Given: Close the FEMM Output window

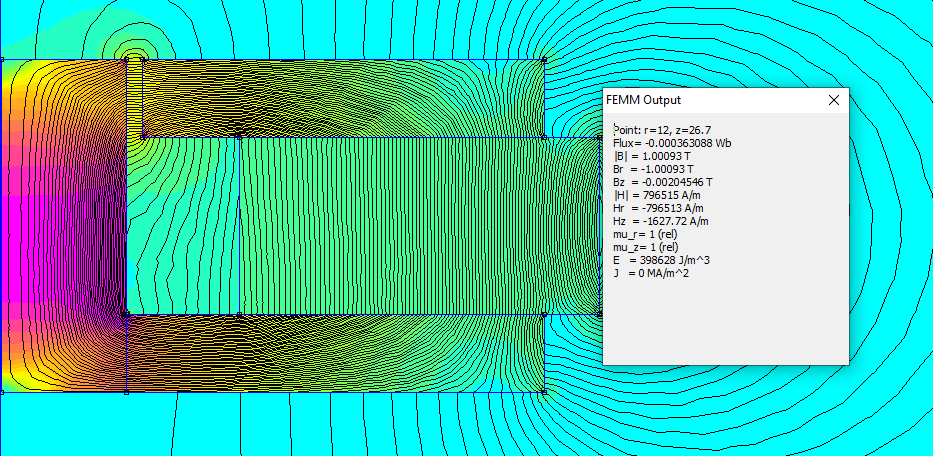Looking at the screenshot, I should (x=834, y=101).
